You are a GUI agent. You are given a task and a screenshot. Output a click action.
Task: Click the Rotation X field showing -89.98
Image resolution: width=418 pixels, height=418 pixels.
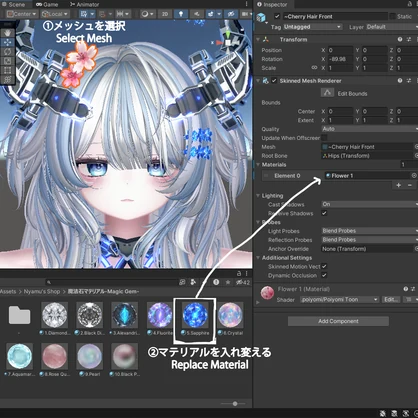(x=340, y=59)
